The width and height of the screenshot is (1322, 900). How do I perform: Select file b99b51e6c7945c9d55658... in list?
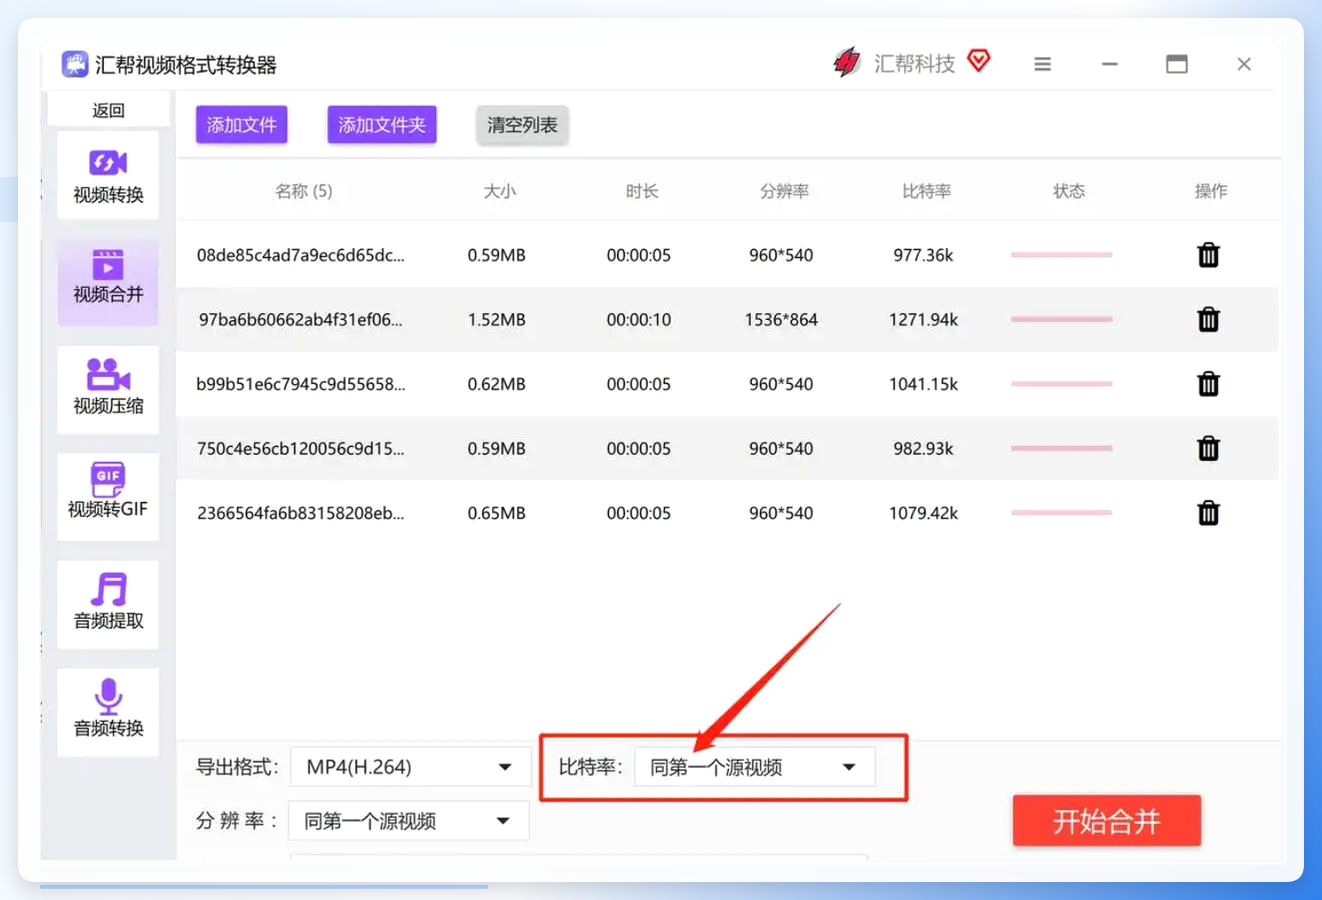pos(301,384)
